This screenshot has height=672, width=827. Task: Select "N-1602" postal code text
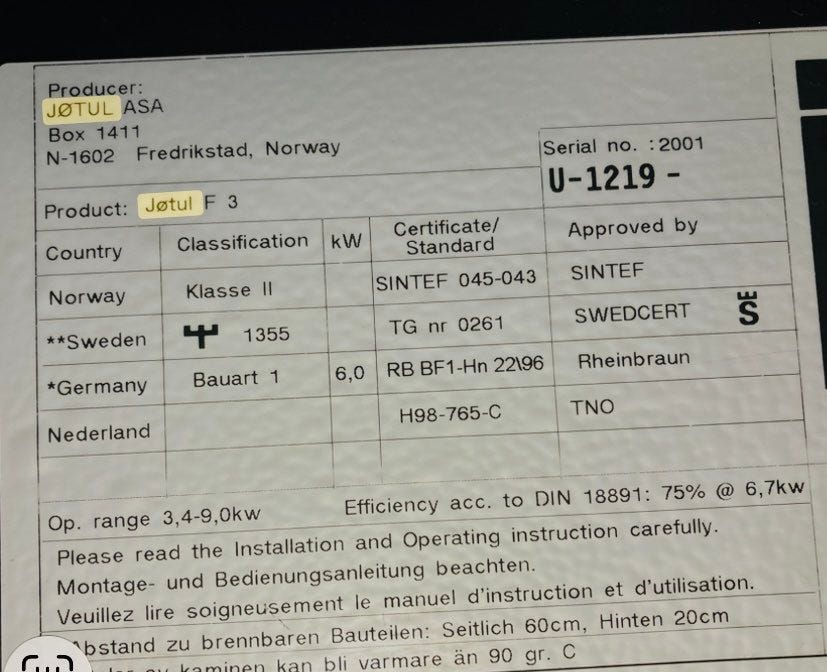click(80, 157)
